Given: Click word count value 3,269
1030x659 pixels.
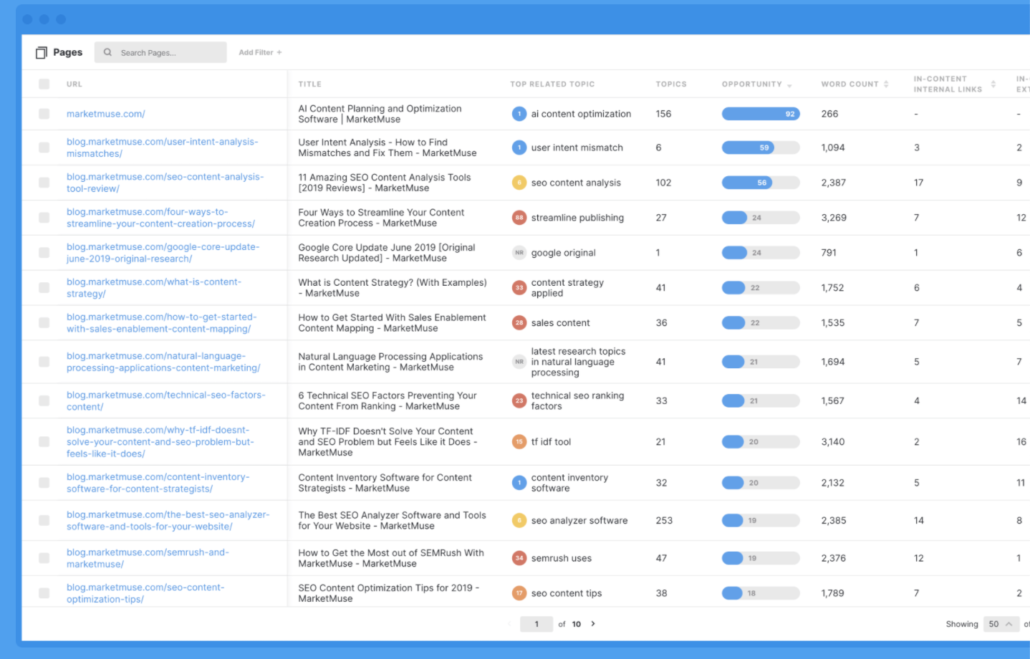Looking at the screenshot, I should click(x=834, y=217).
